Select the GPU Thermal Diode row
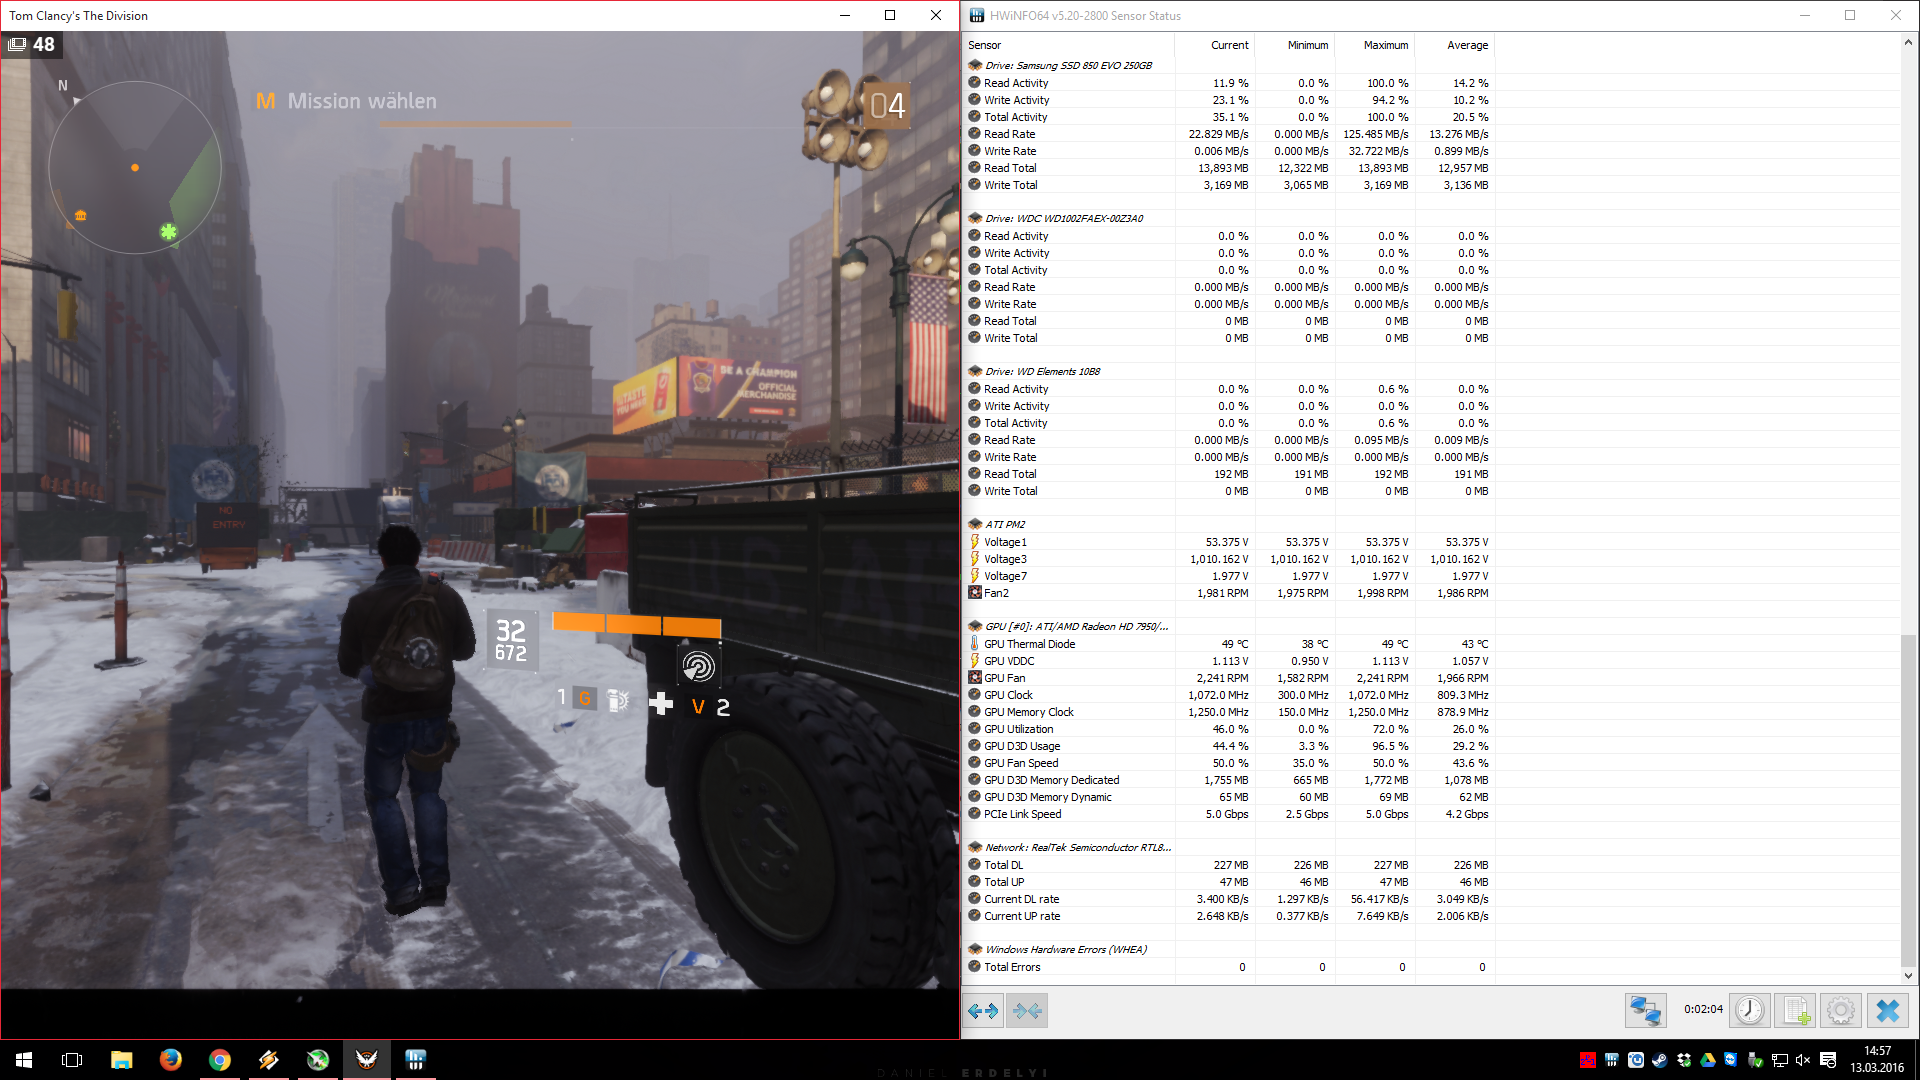 click(1029, 644)
